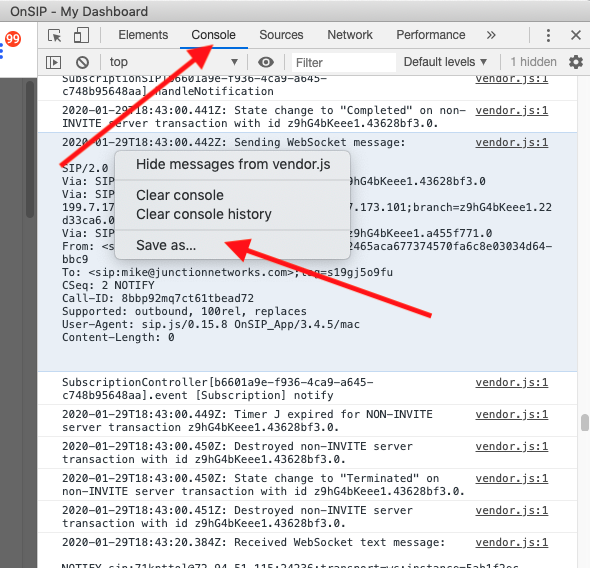
Task: Switch to the Console tab
Action: (x=213, y=35)
